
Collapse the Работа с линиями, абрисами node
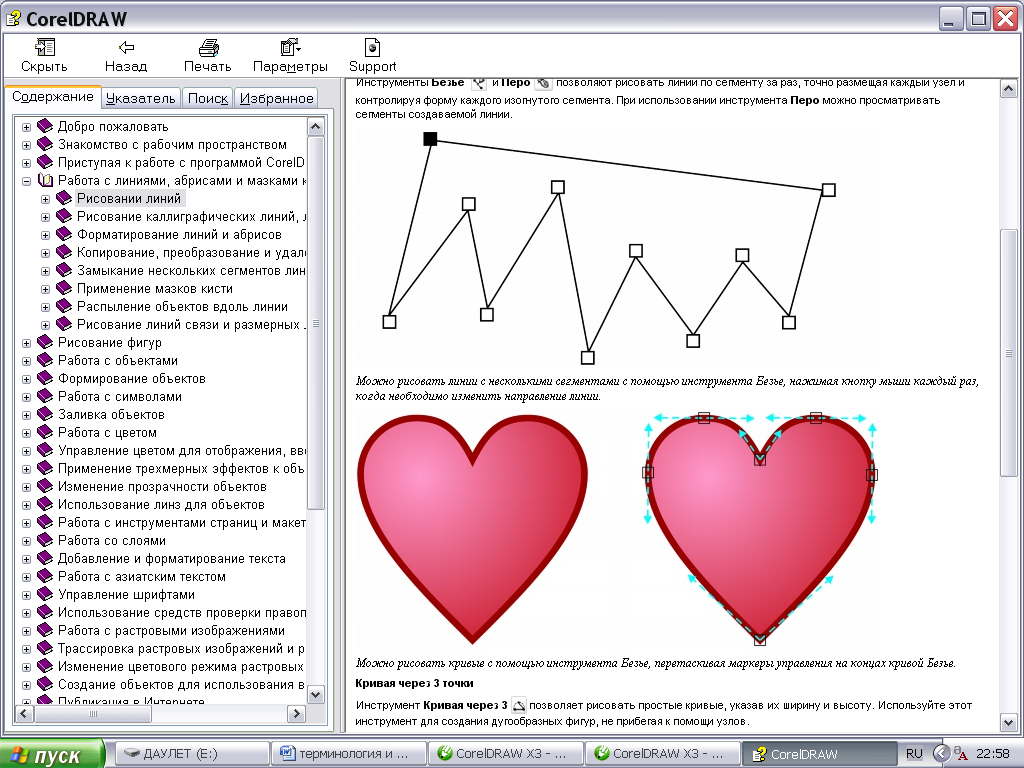coord(26,181)
